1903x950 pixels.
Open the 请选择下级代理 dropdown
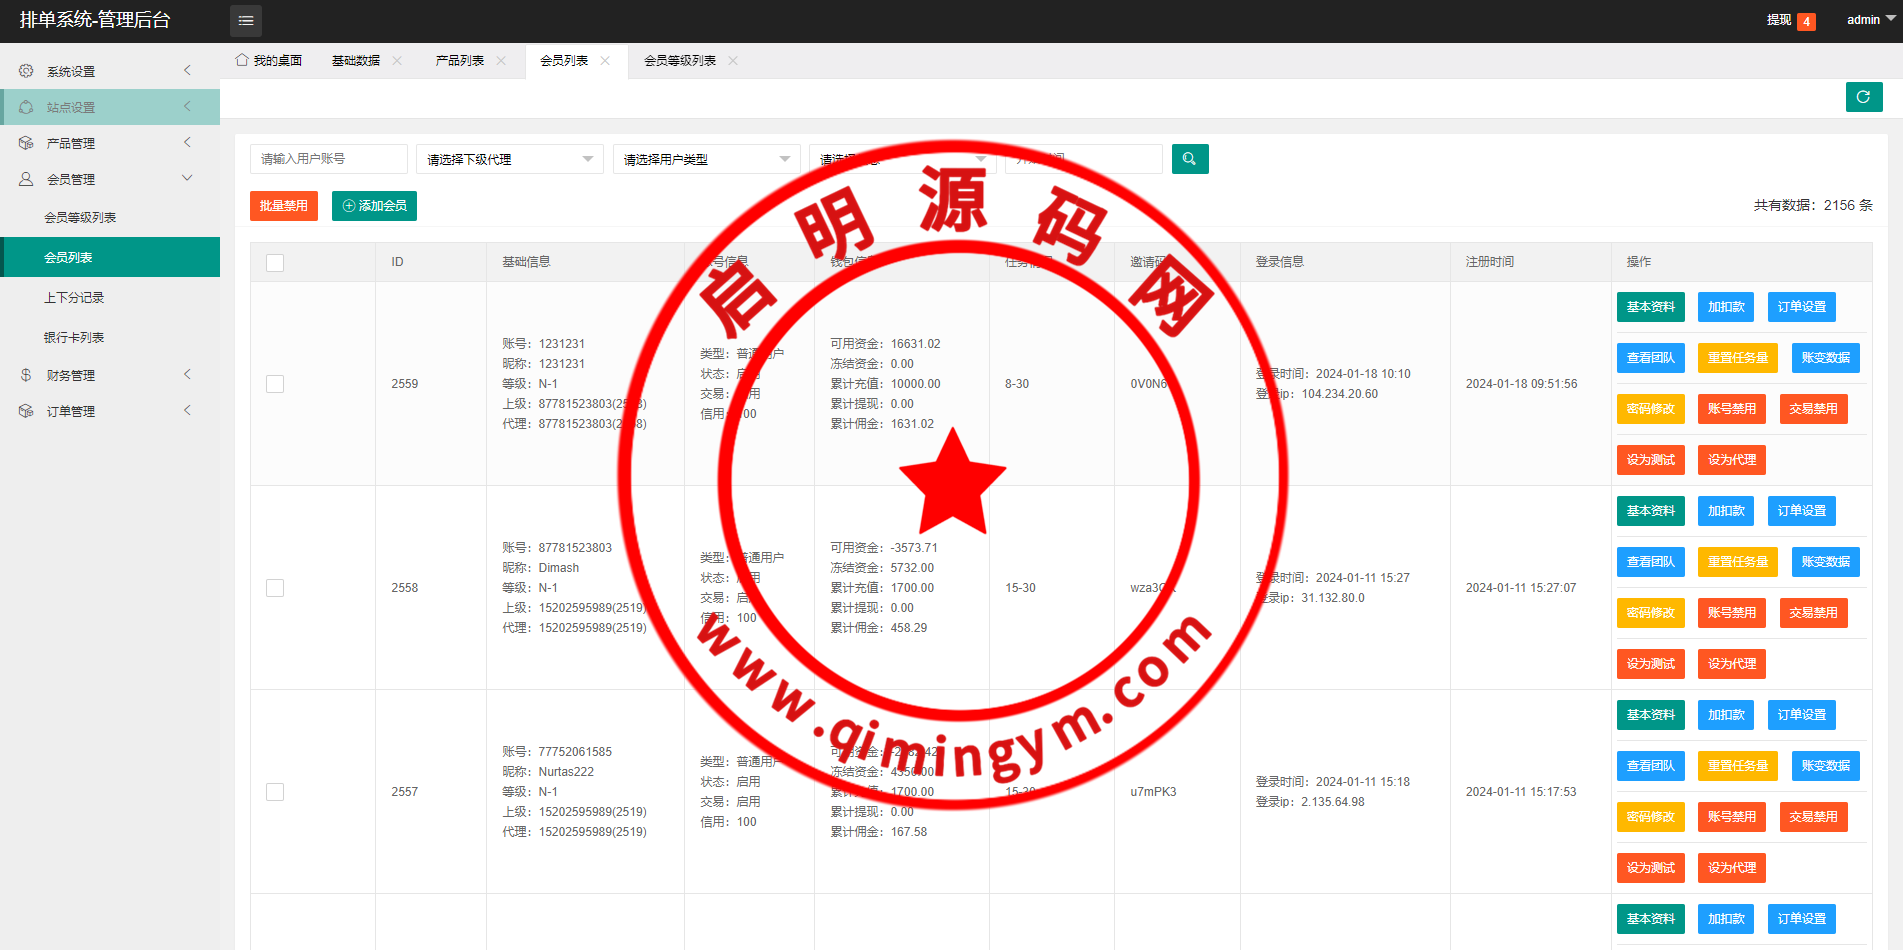pos(509,159)
